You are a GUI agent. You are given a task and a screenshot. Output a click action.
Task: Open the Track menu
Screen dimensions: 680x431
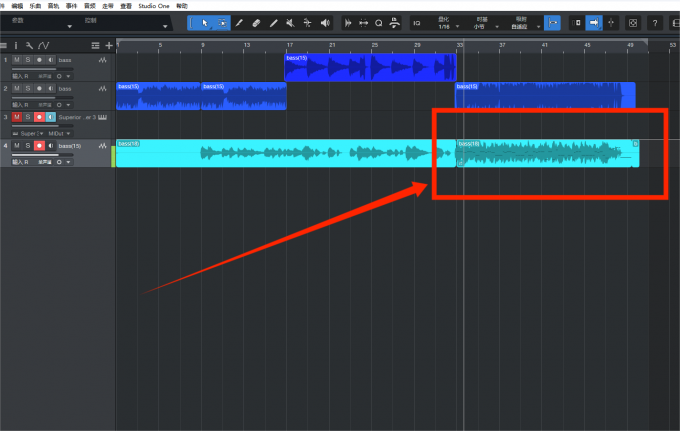(x=53, y=6)
